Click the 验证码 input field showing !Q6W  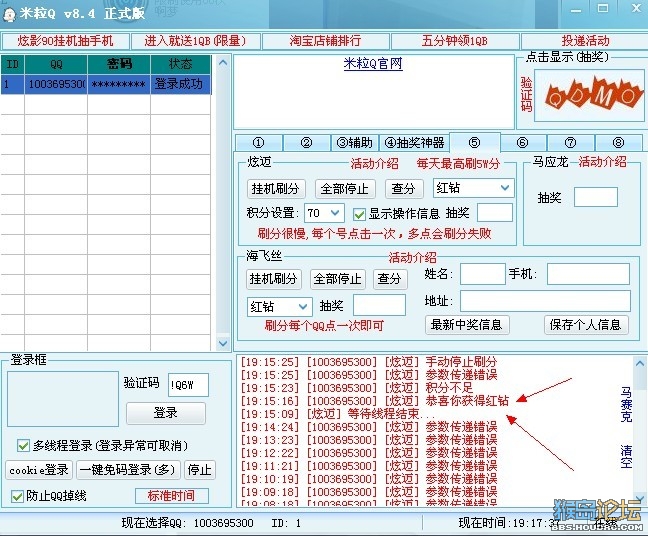tap(188, 385)
